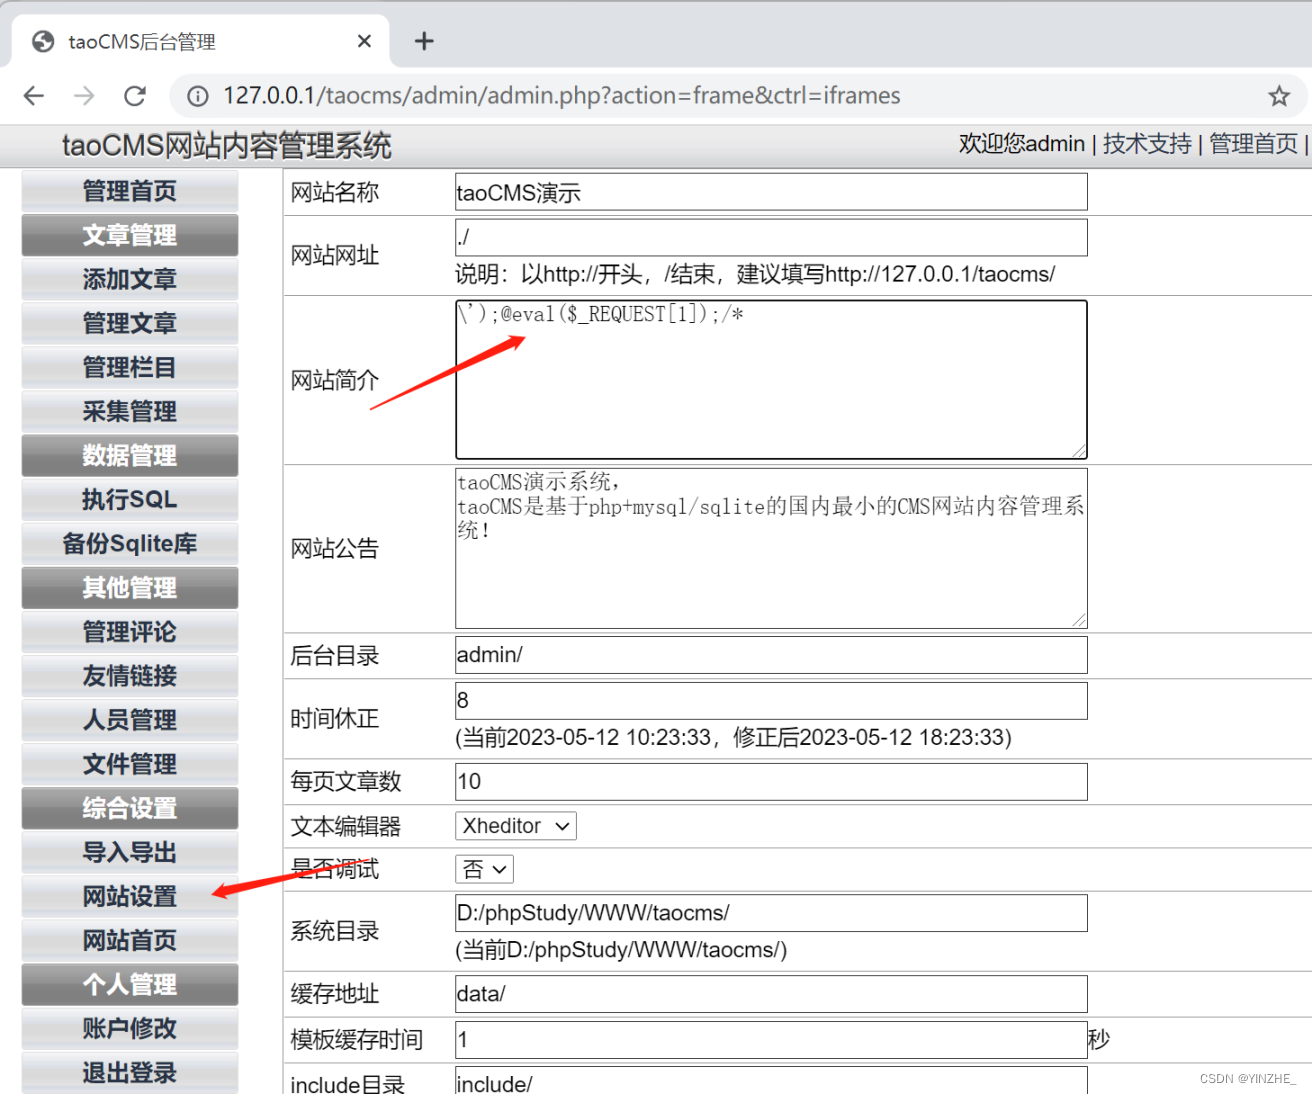Screen dimensions: 1312x1094
Task: Click 退出登录 to log out
Action: [130, 1072]
